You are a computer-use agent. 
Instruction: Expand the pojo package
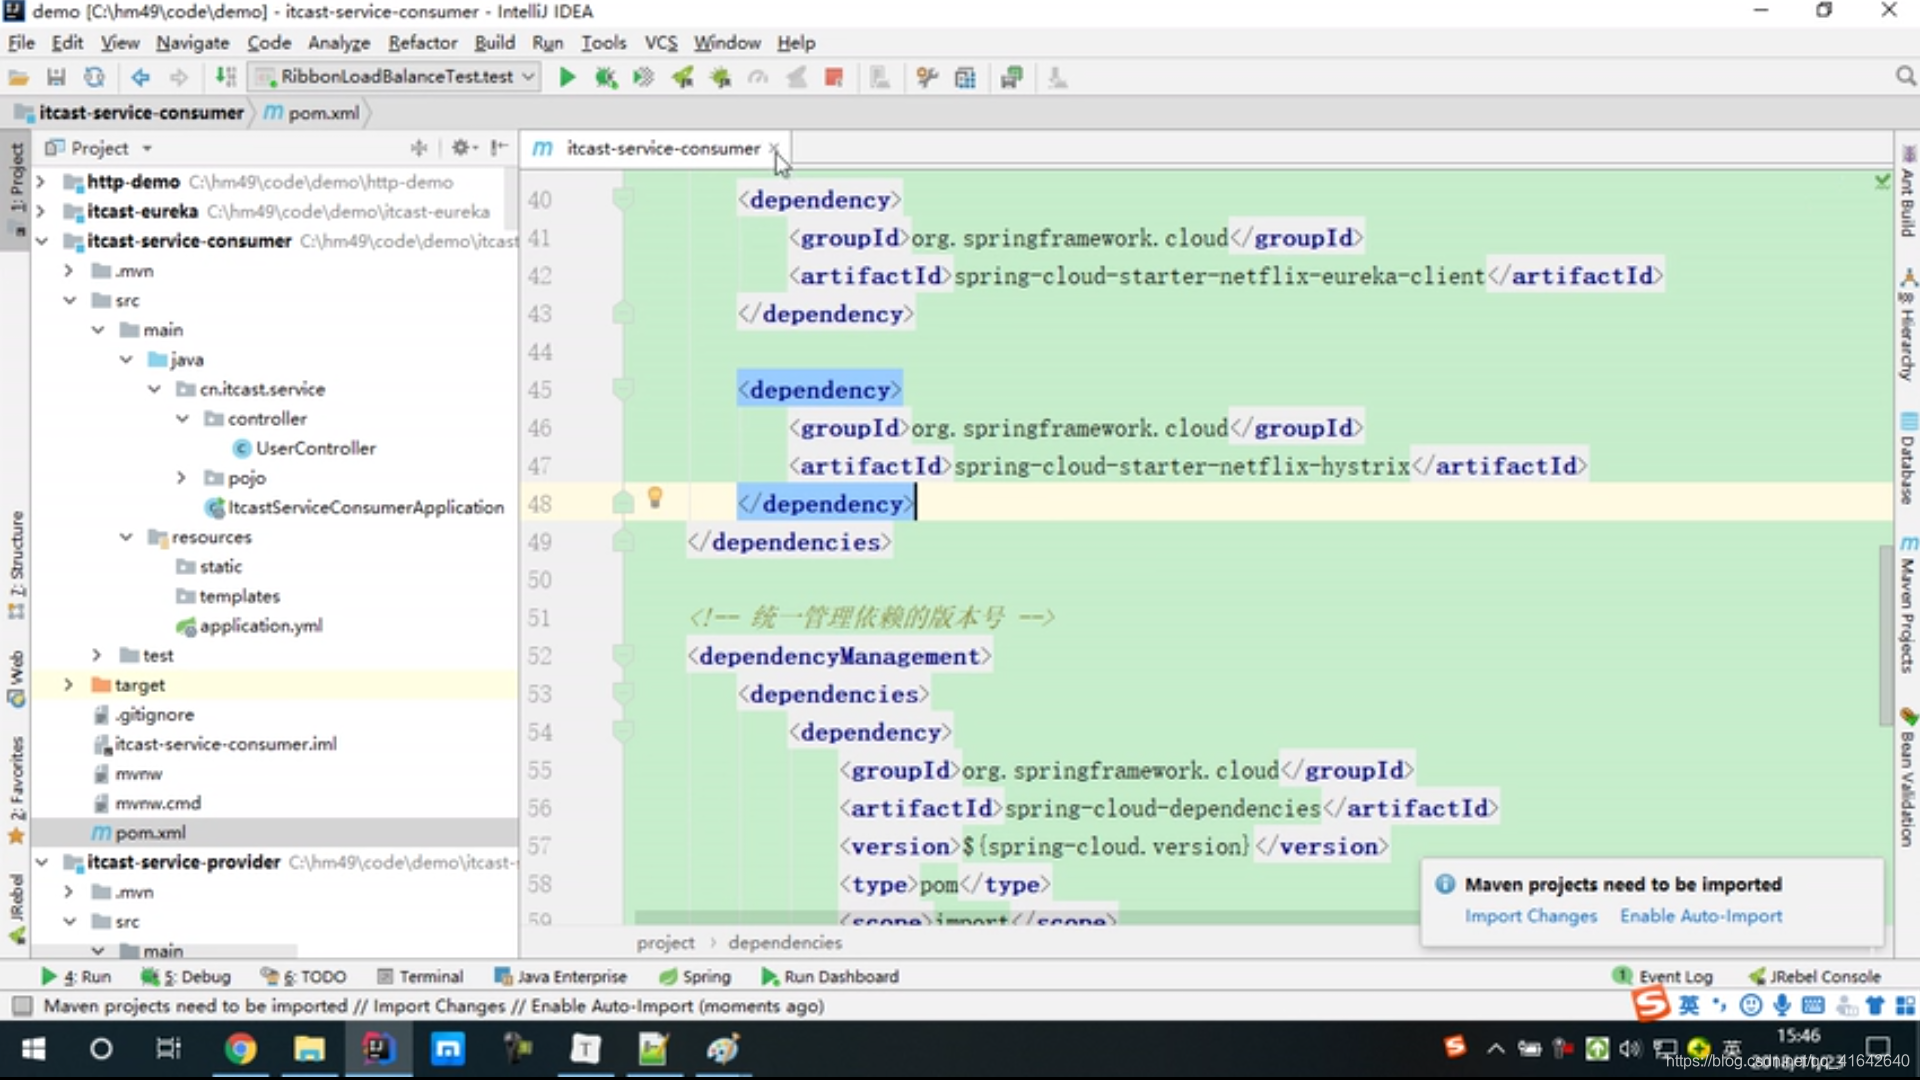(x=181, y=478)
